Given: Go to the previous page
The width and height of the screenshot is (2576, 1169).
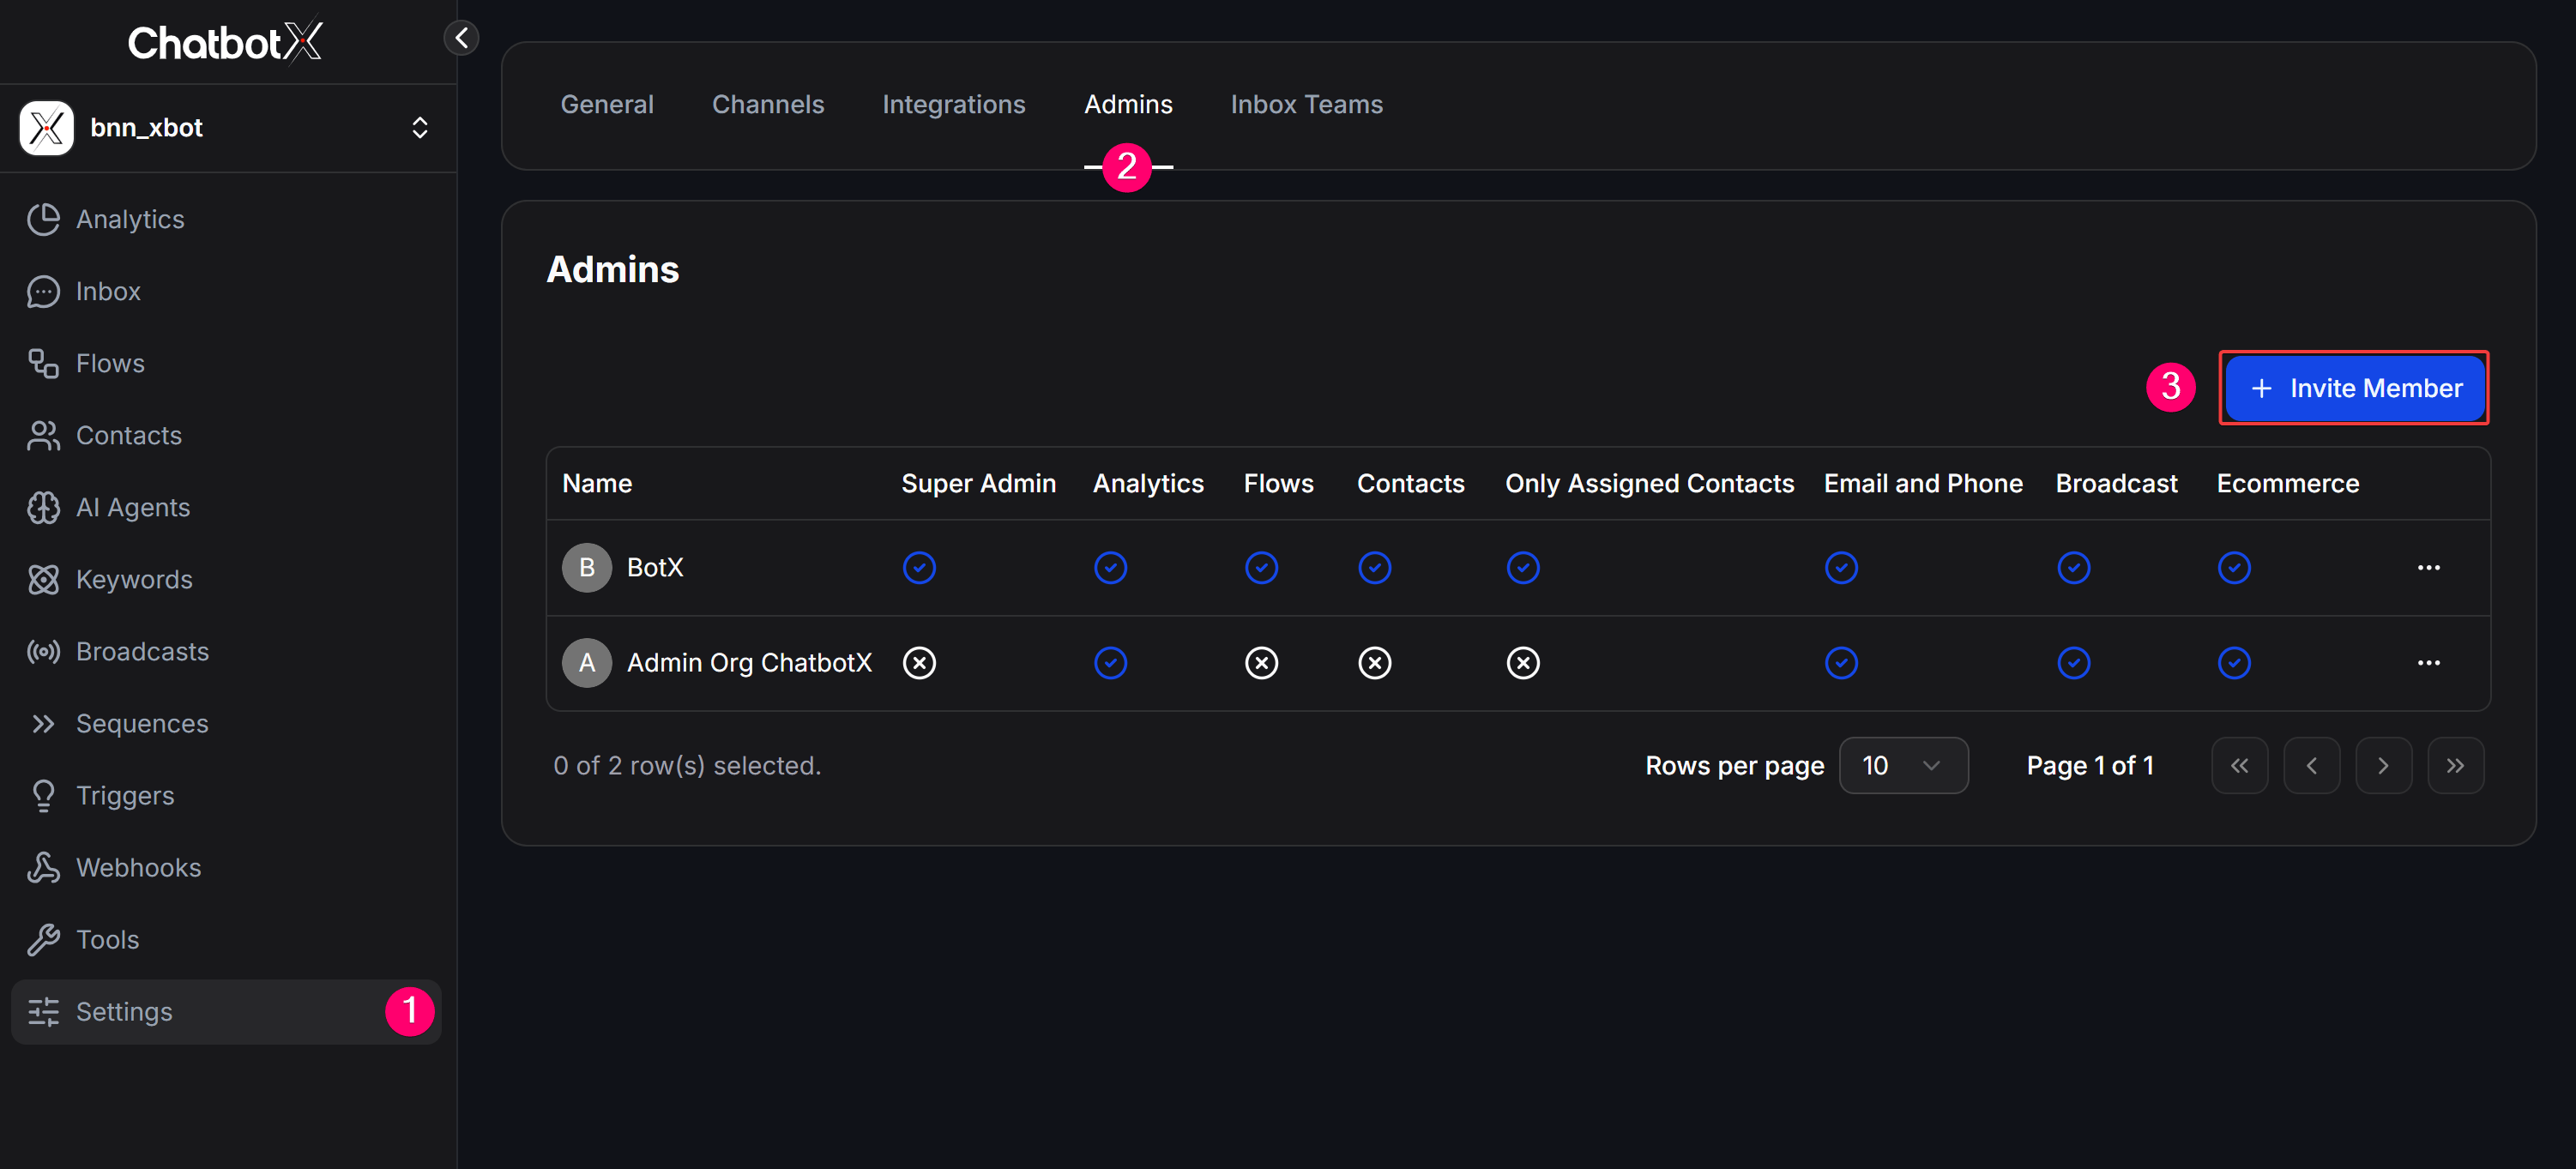Looking at the screenshot, I should pyautogui.click(x=2311, y=766).
